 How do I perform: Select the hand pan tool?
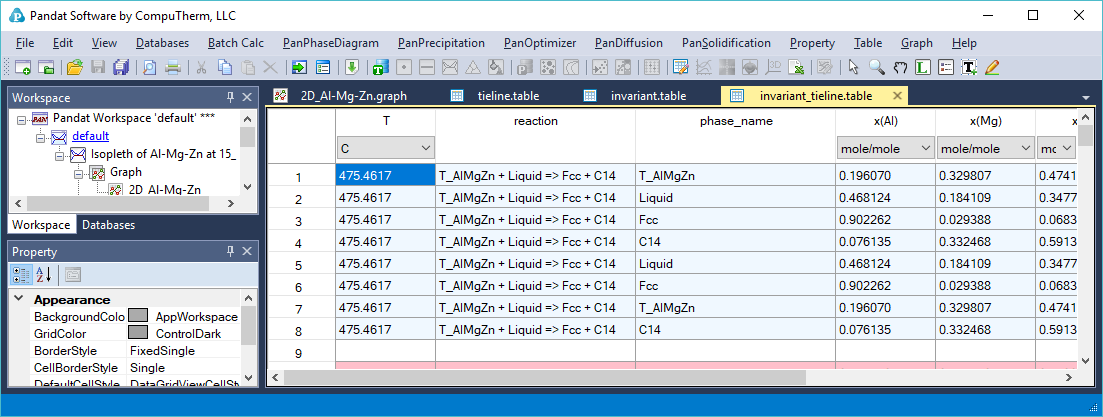(899, 68)
